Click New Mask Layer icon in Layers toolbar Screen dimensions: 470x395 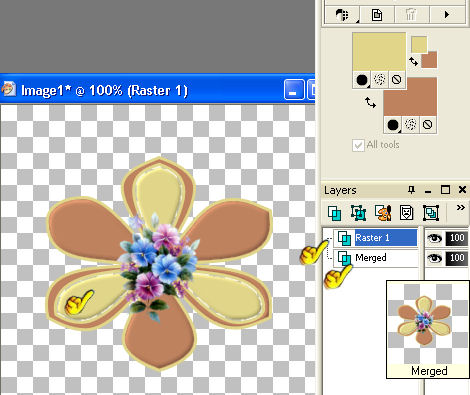coord(406,213)
